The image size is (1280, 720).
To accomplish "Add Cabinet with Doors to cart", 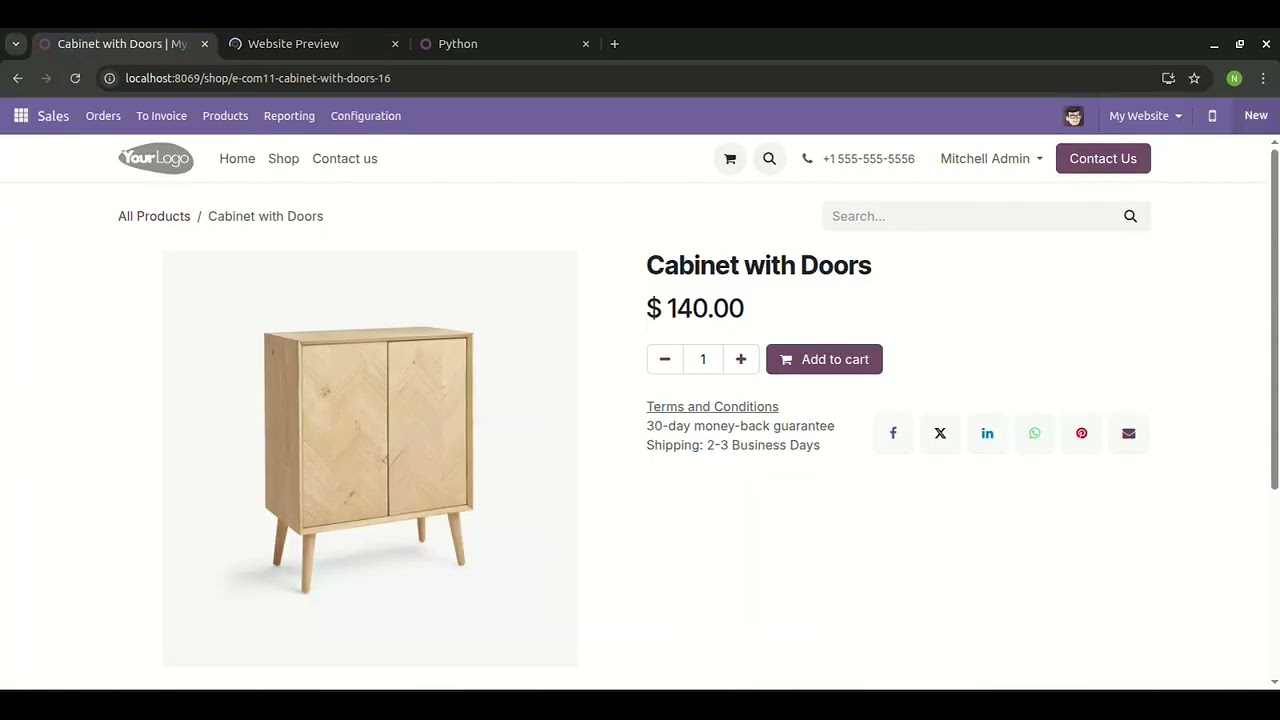I will click(x=824, y=359).
